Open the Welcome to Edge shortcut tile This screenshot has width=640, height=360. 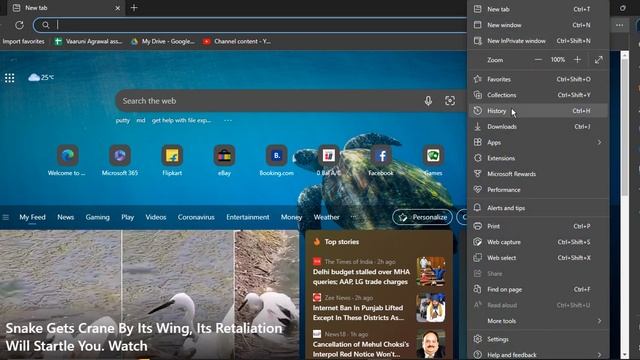tap(67, 160)
